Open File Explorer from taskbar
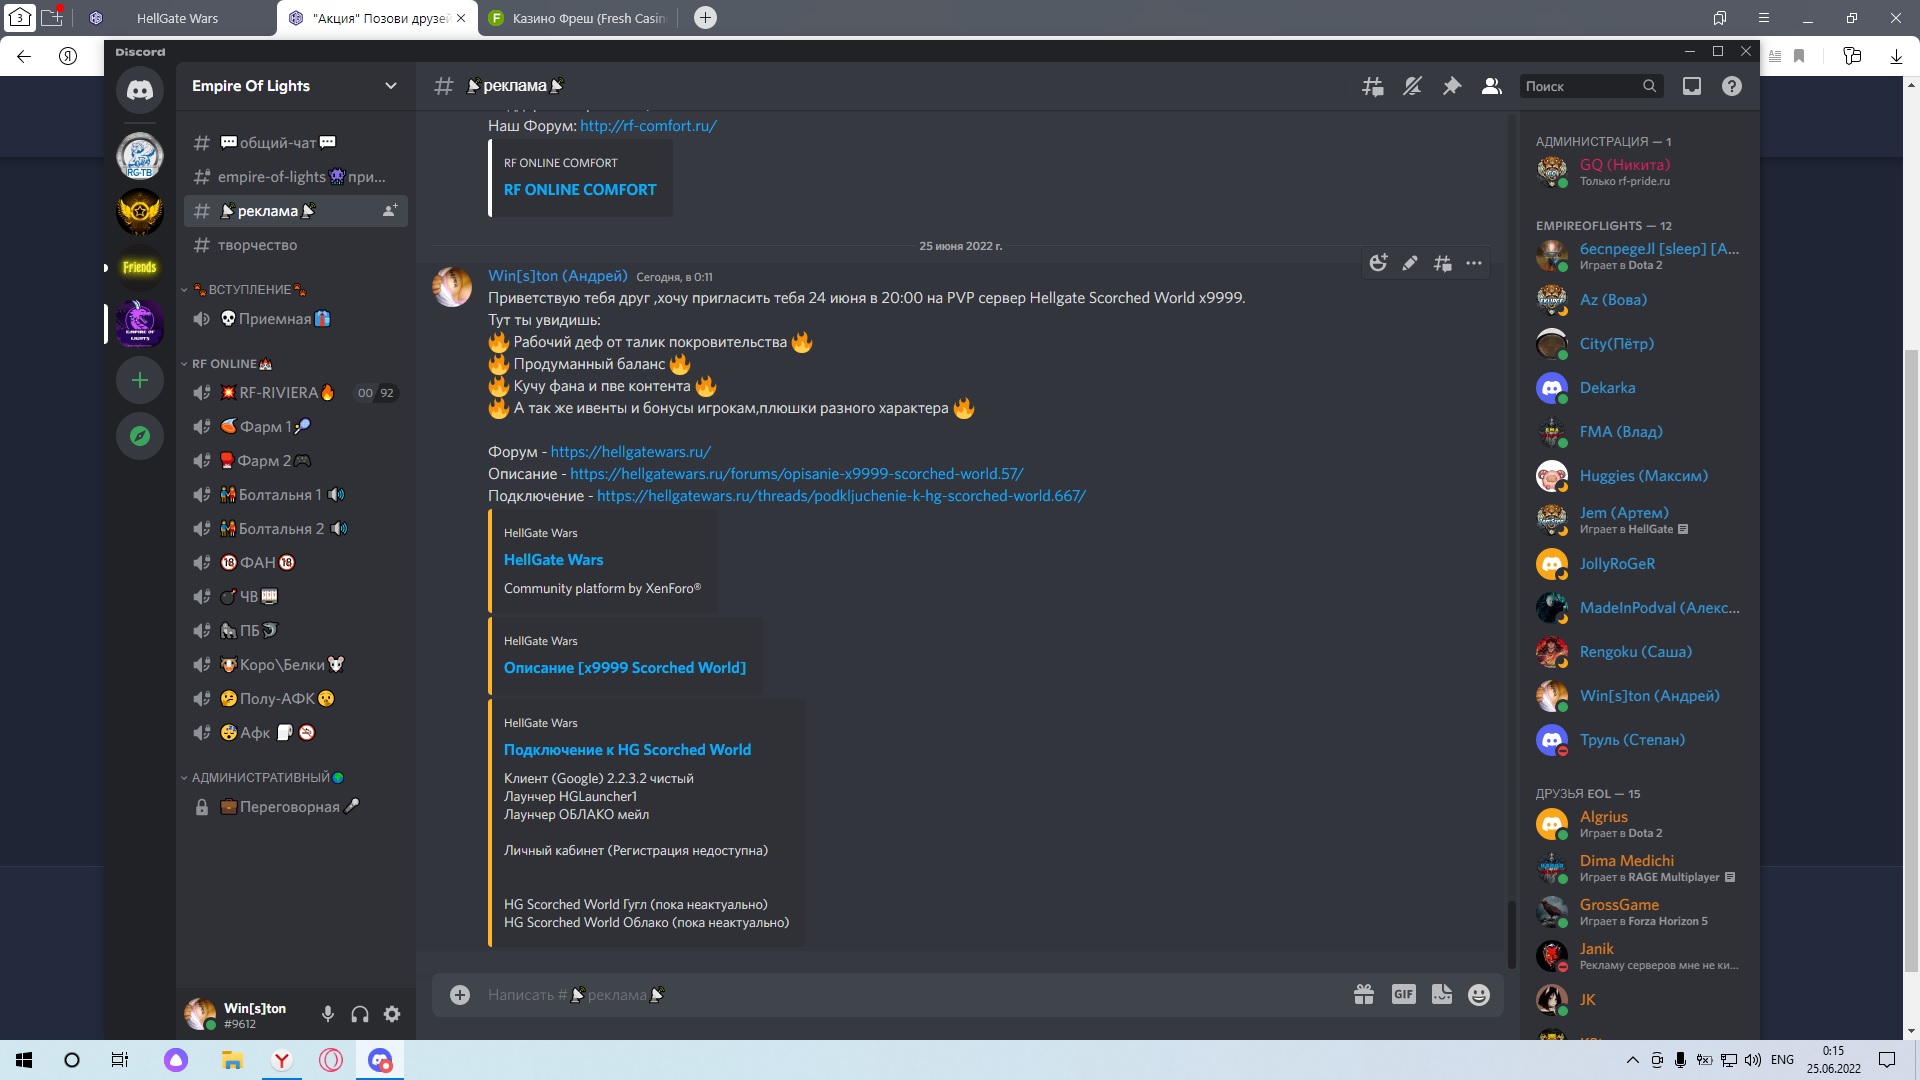The width and height of the screenshot is (1920, 1080). (x=232, y=1060)
